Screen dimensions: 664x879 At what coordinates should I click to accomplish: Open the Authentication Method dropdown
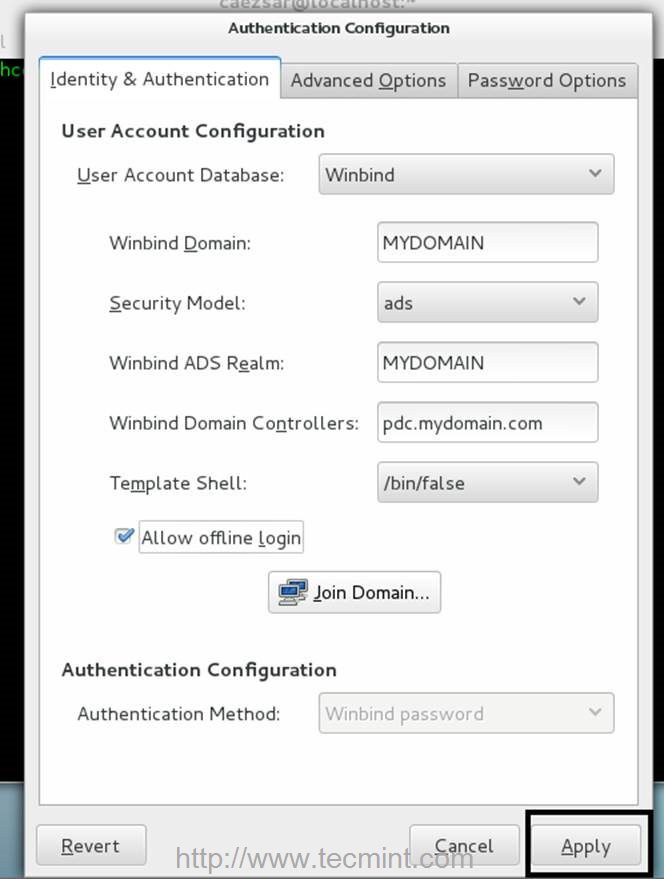465,714
